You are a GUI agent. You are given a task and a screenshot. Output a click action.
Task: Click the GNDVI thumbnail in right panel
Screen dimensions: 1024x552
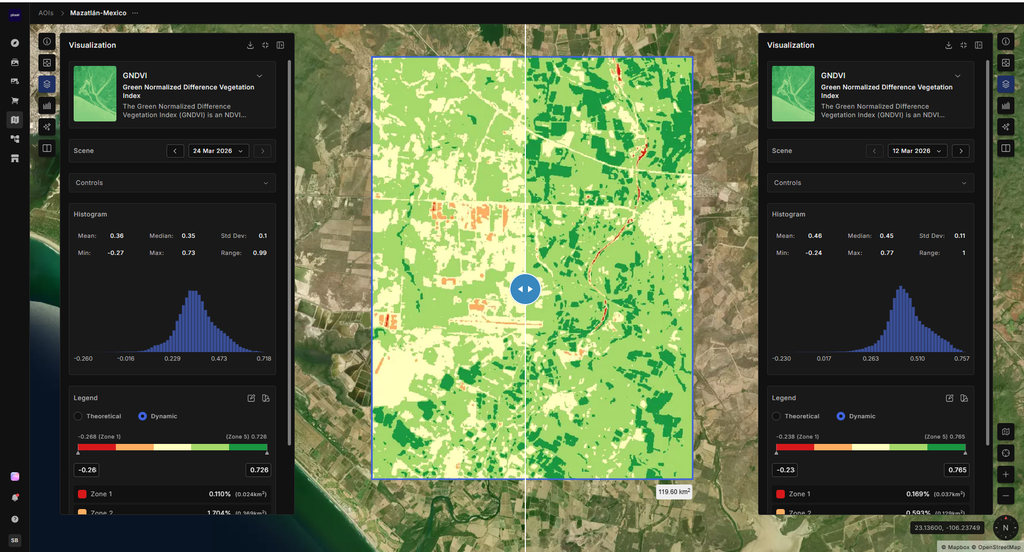click(x=793, y=93)
